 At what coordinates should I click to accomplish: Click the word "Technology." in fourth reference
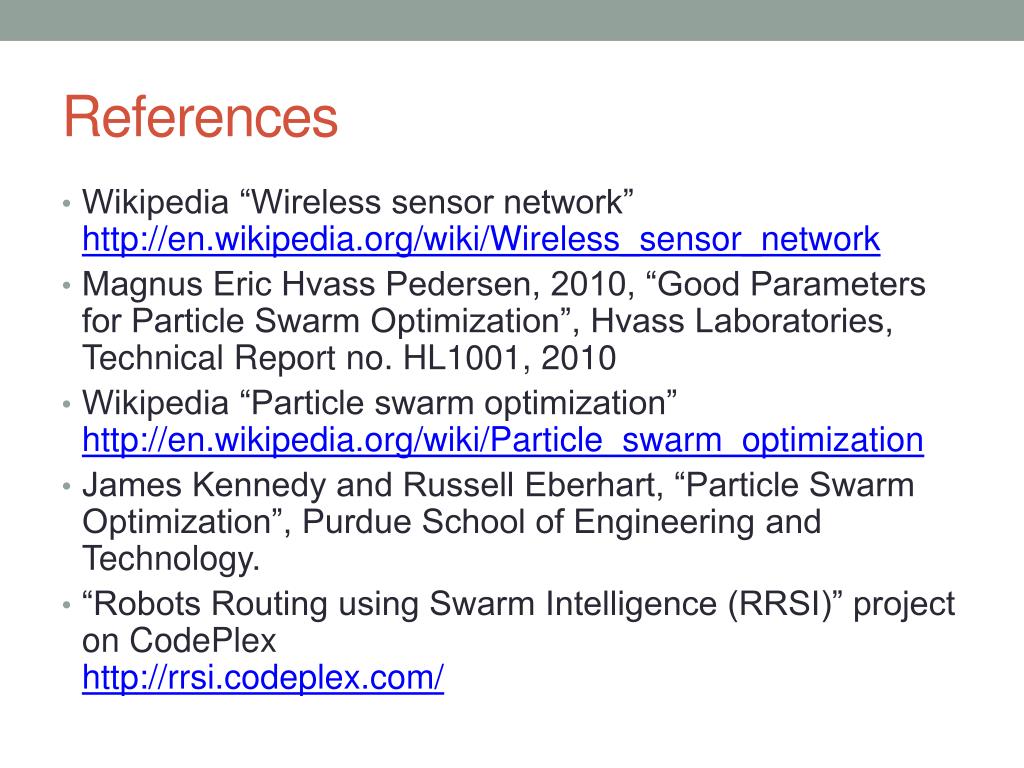171,560
